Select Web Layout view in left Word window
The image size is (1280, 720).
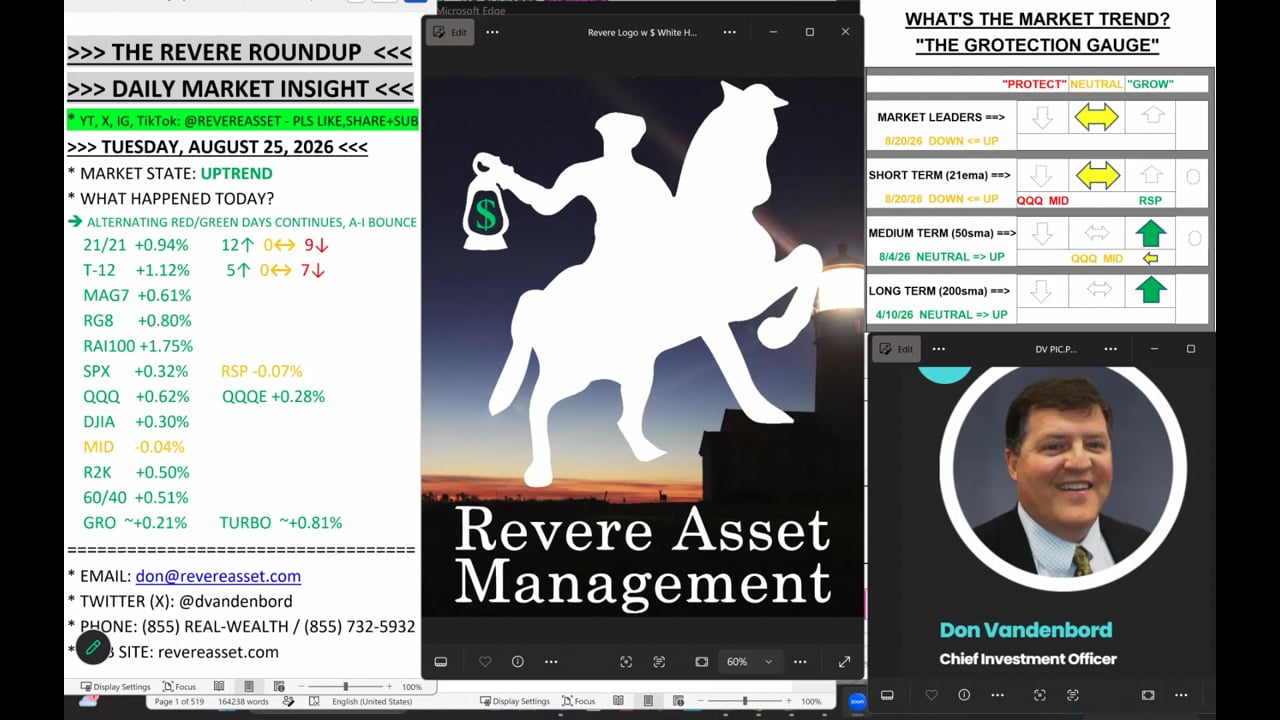(x=279, y=687)
